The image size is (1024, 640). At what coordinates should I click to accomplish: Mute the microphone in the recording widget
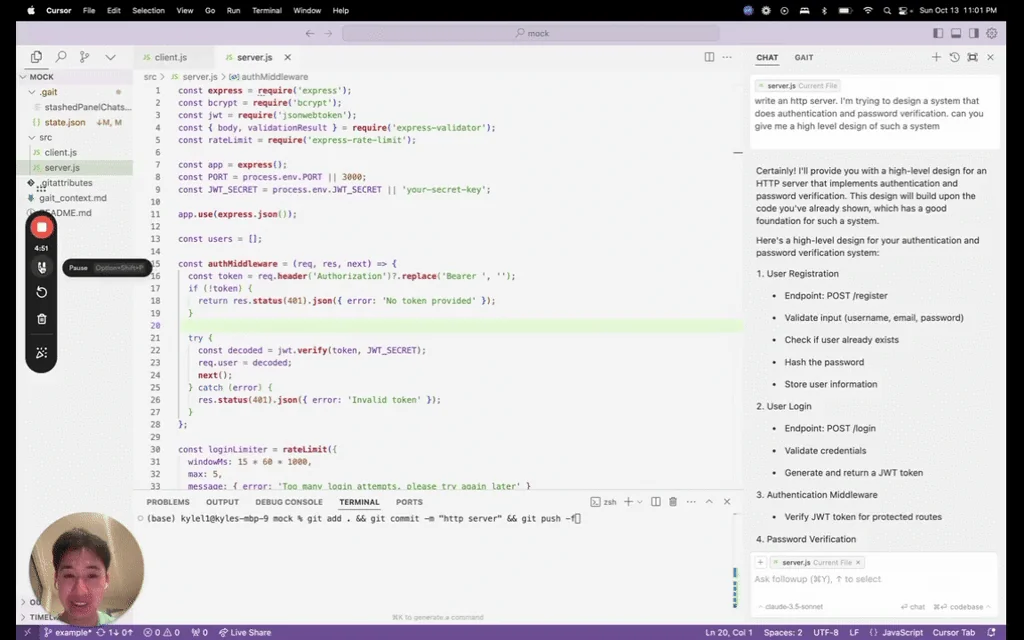pyautogui.click(x=40, y=266)
